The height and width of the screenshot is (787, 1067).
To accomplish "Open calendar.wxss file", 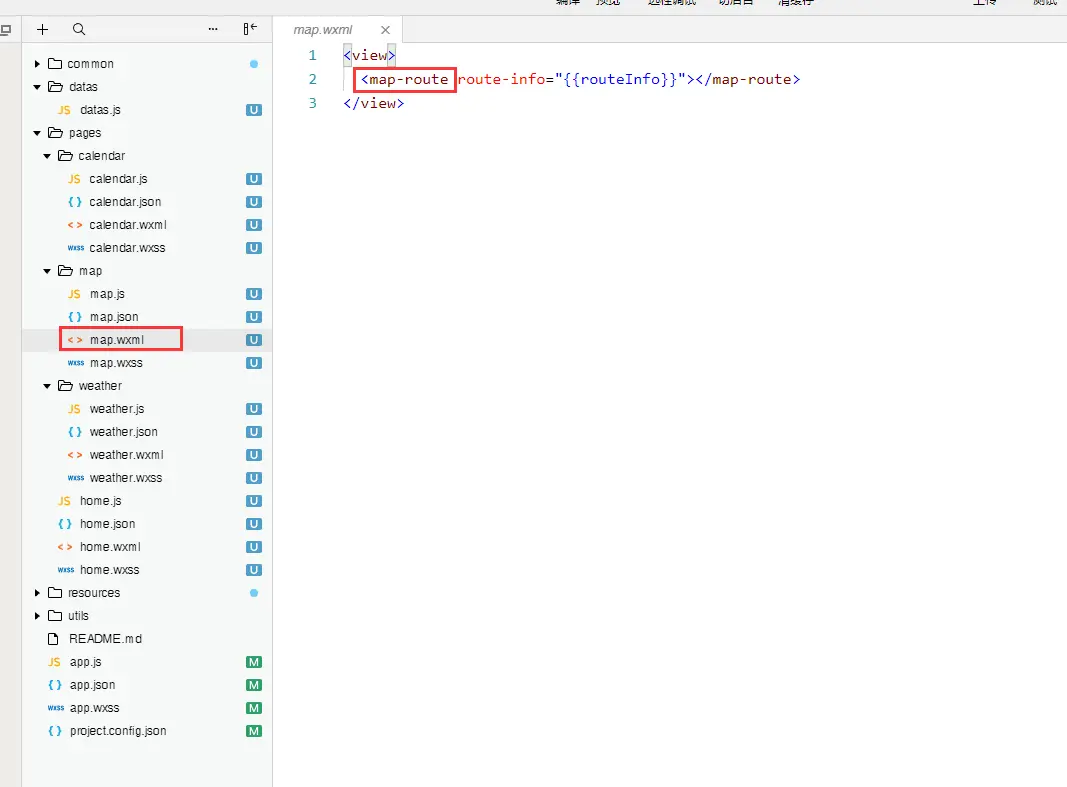I will tap(127, 248).
